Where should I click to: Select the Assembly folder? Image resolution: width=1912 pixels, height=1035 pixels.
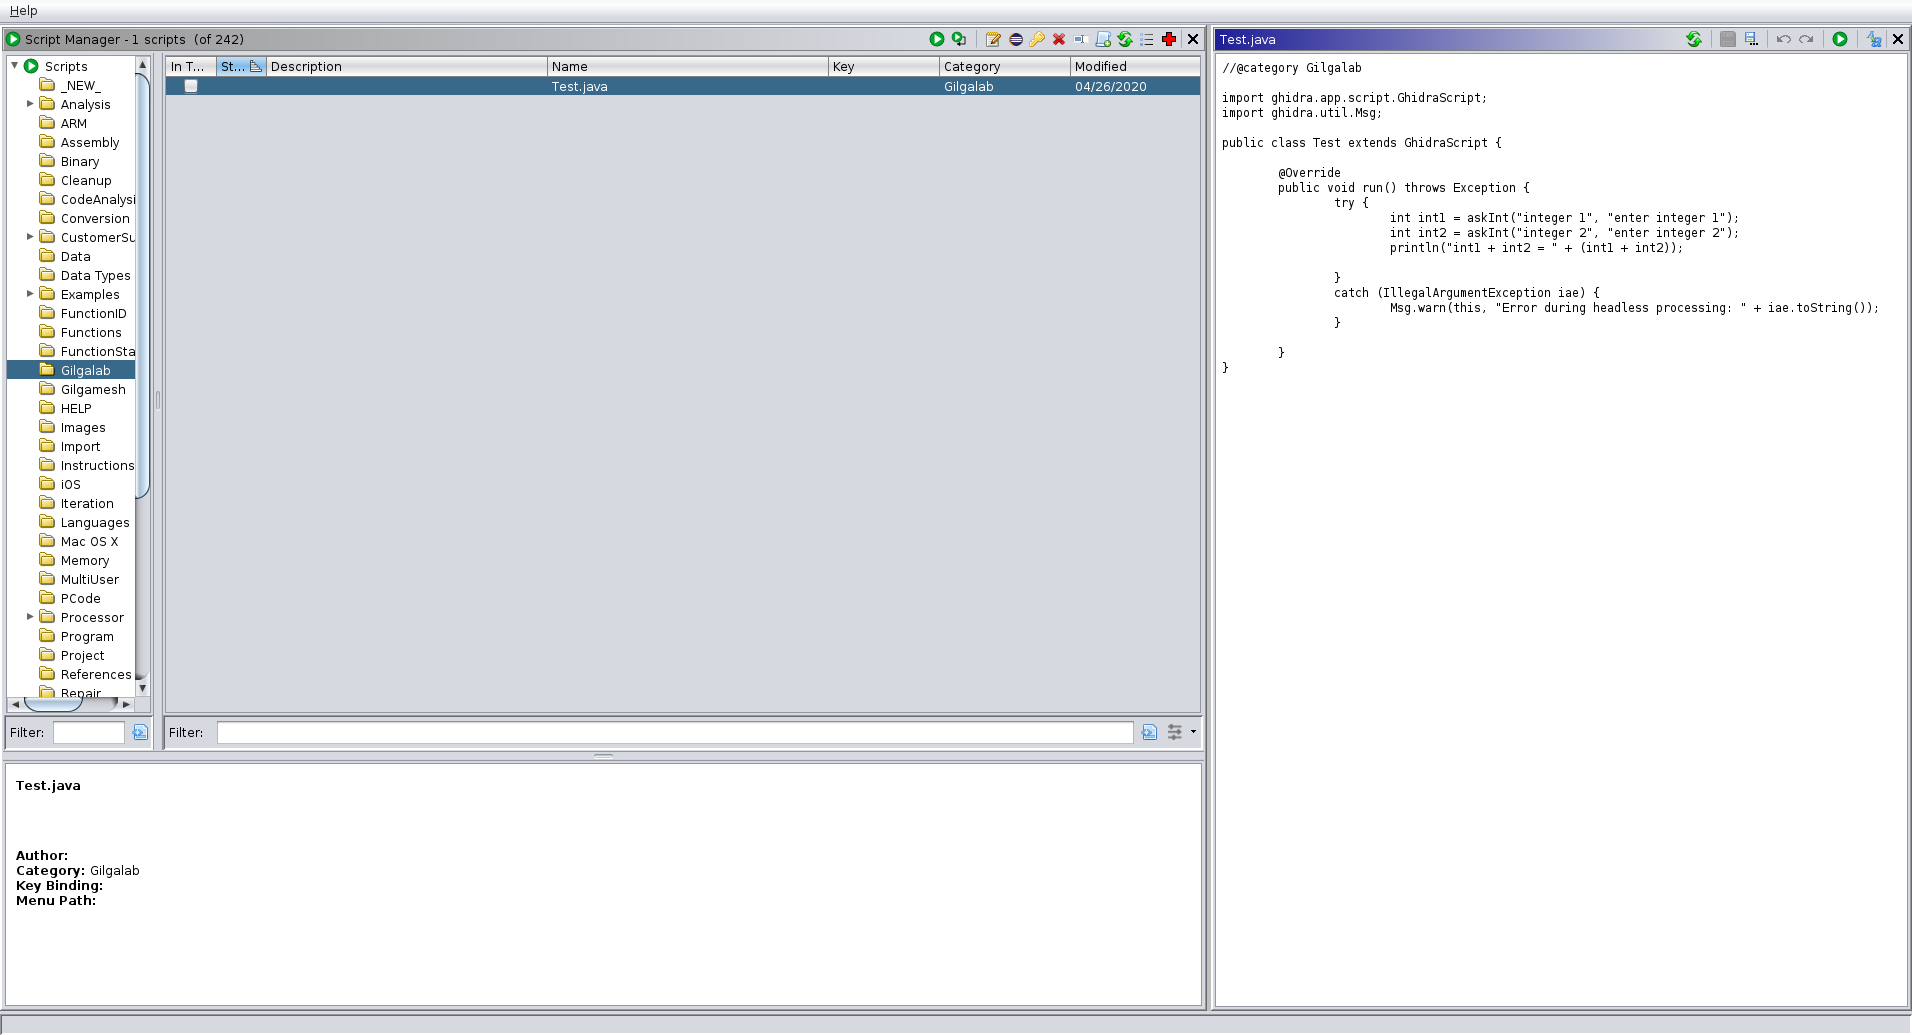(89, 142)
